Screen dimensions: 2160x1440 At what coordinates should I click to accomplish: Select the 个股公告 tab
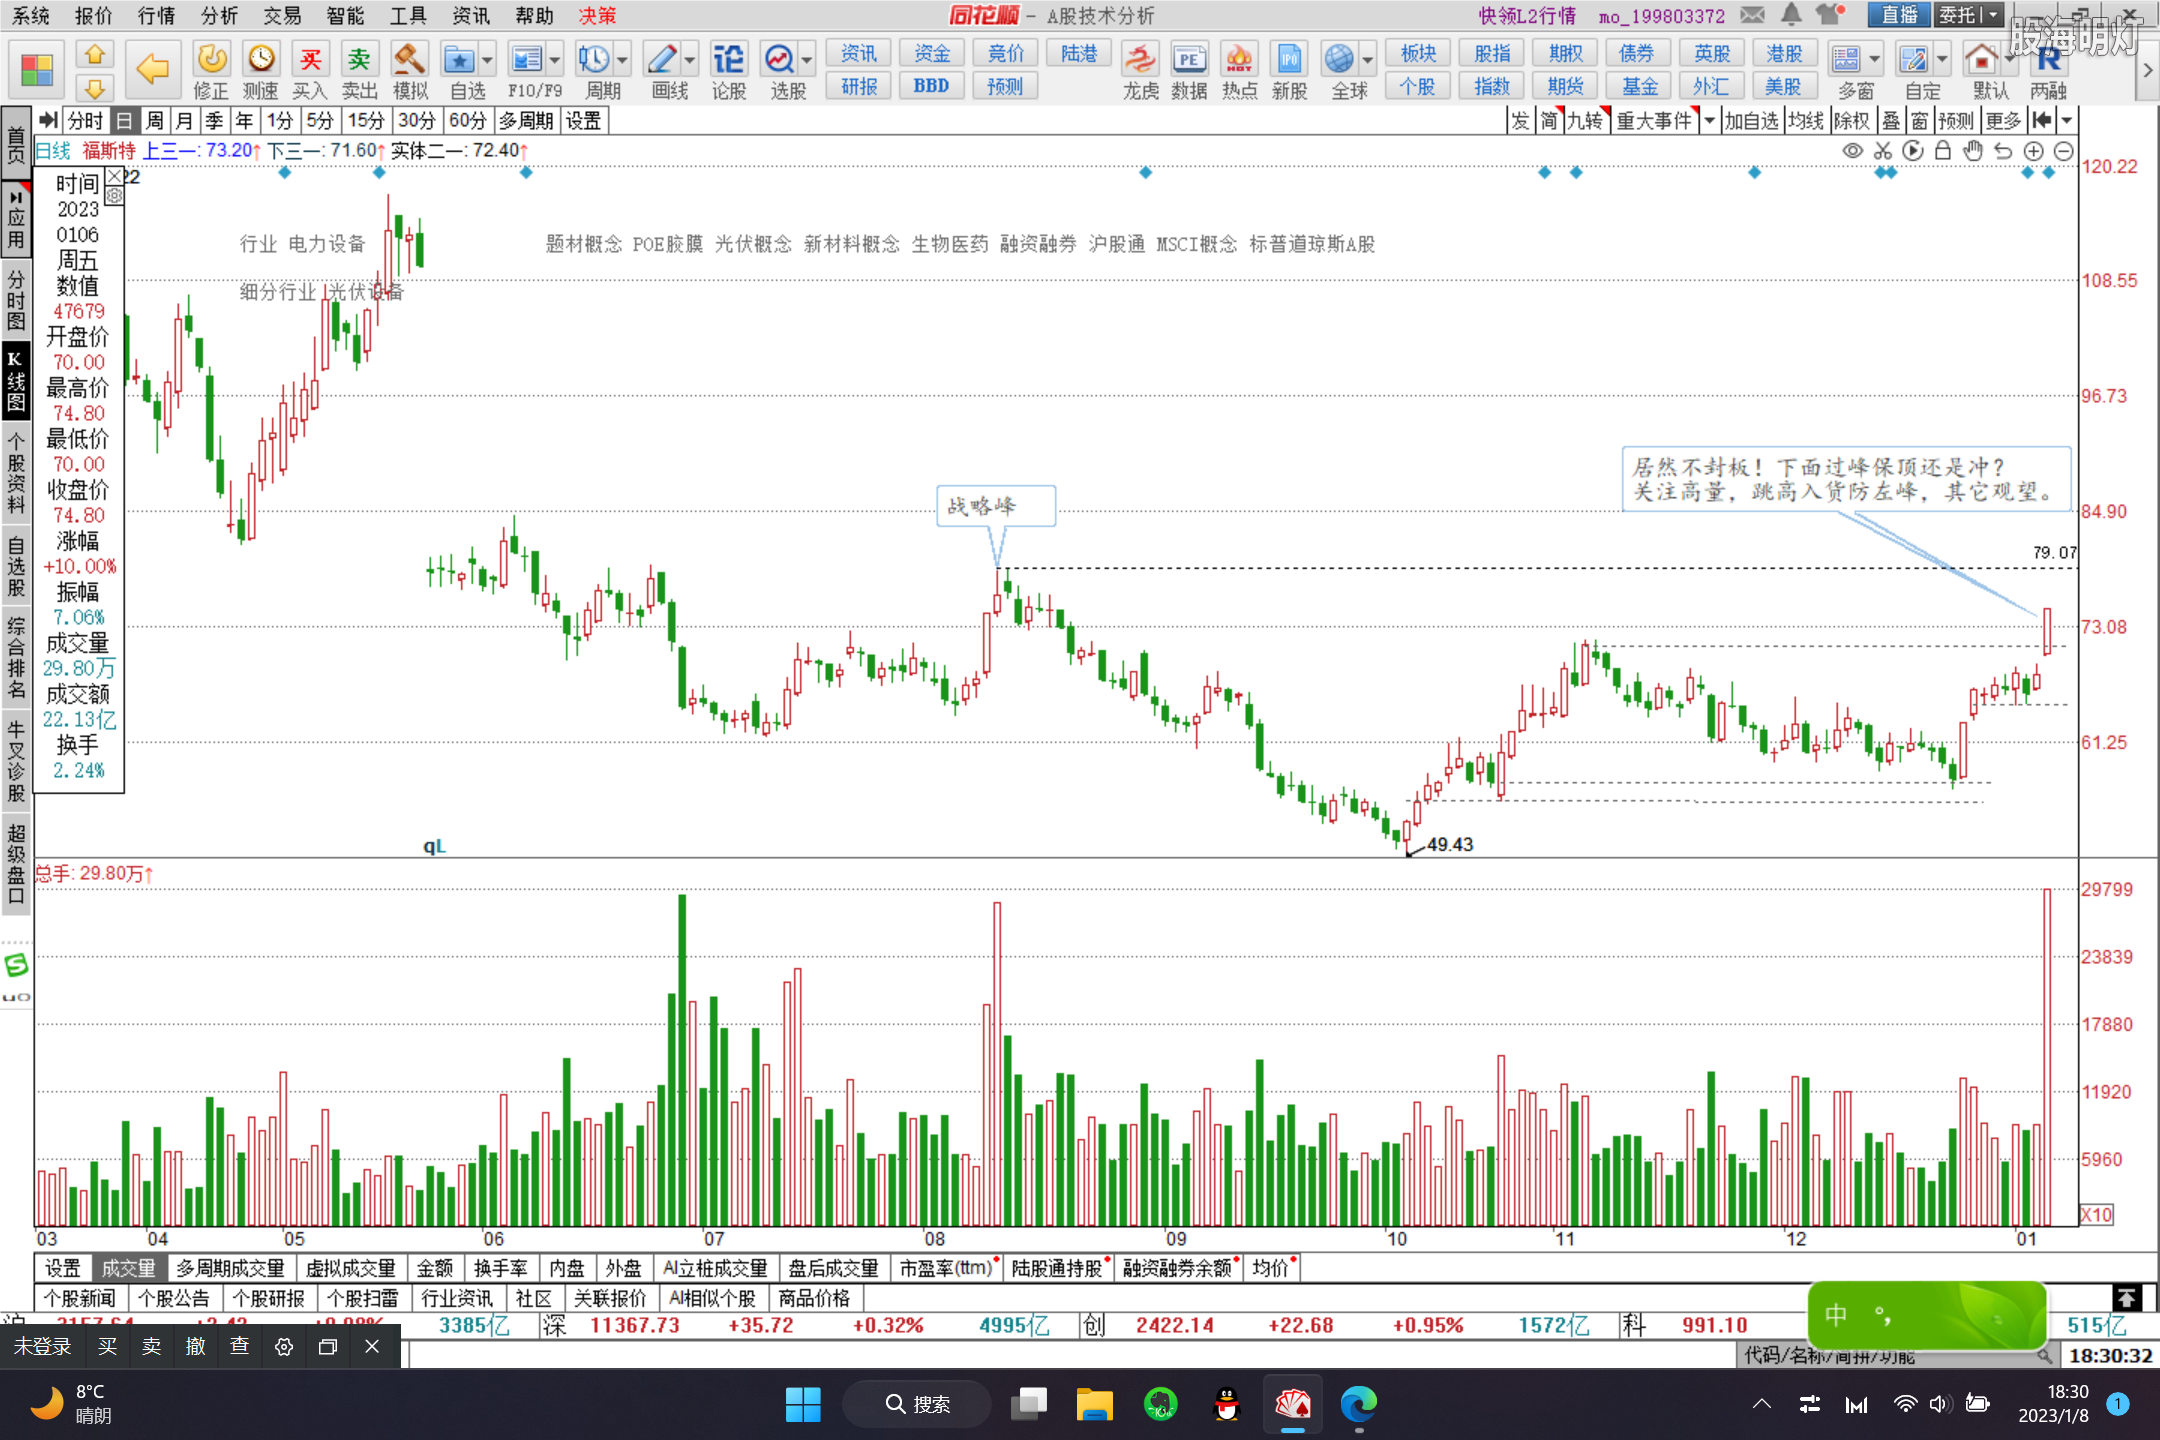tap(174, 1298)
